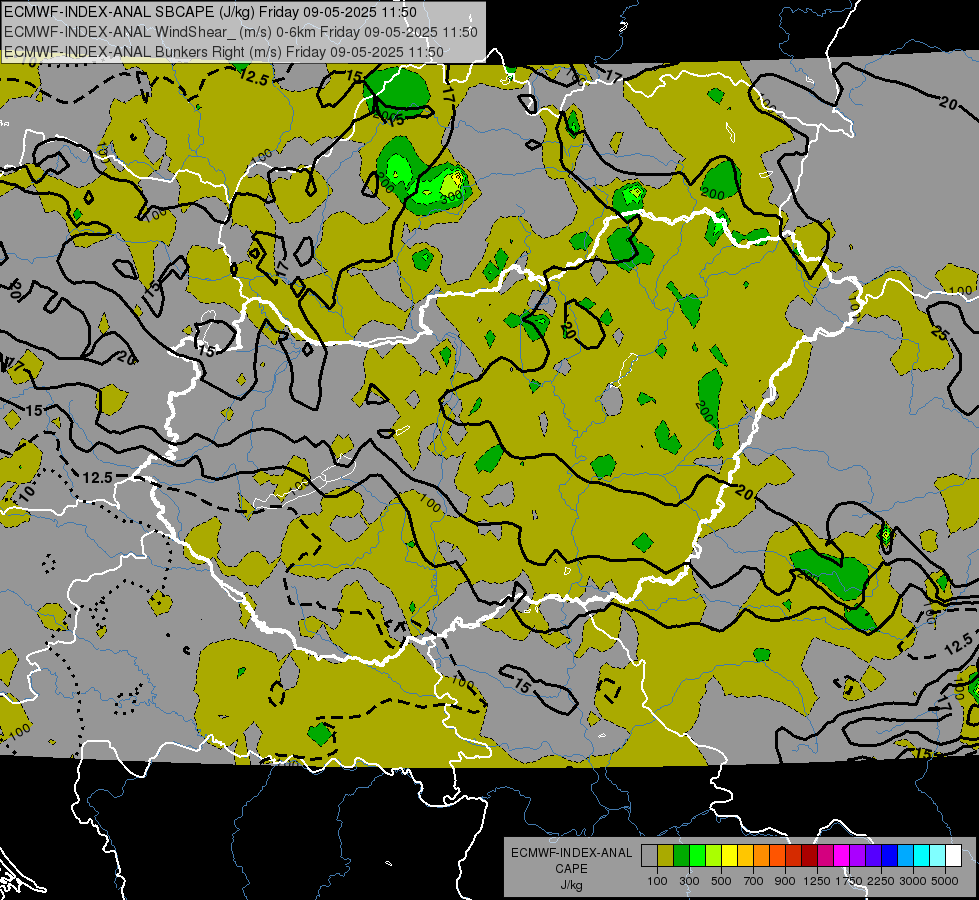Select the olive swatch starting at 100
The width and height of the screenshot is (979, 900).
666,856
